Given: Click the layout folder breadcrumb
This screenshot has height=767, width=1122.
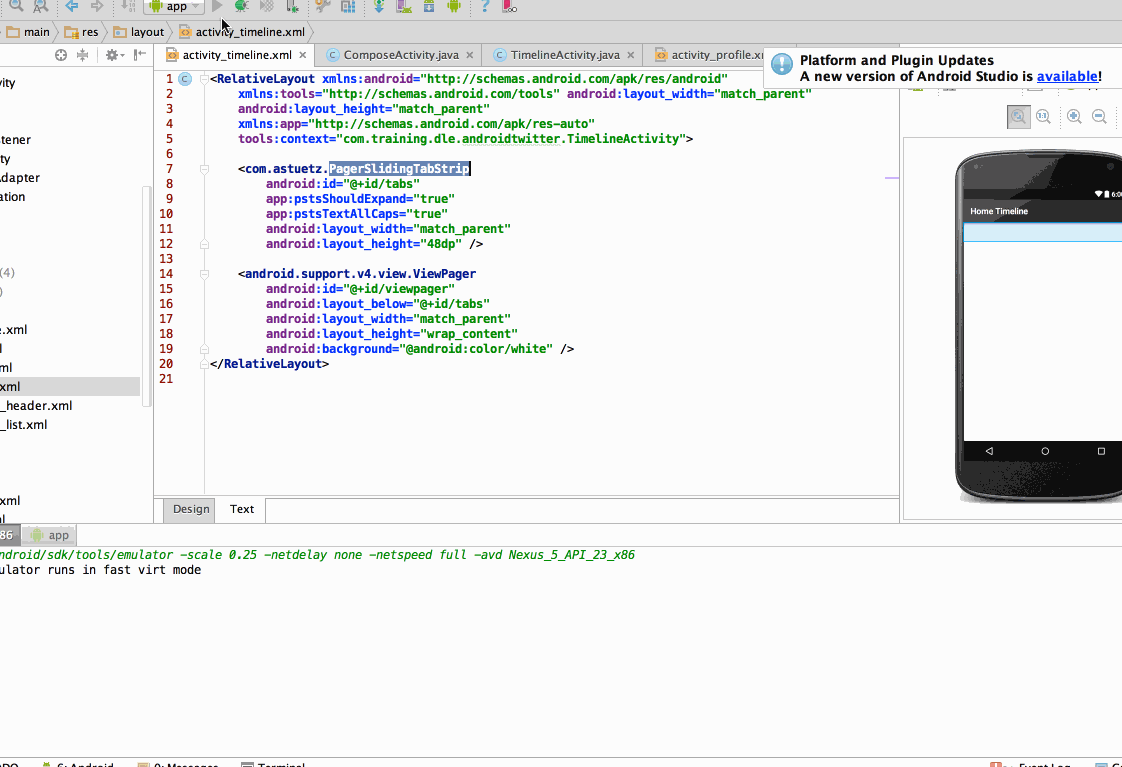Looking at the screenshot, I should (x=139, y=32).
